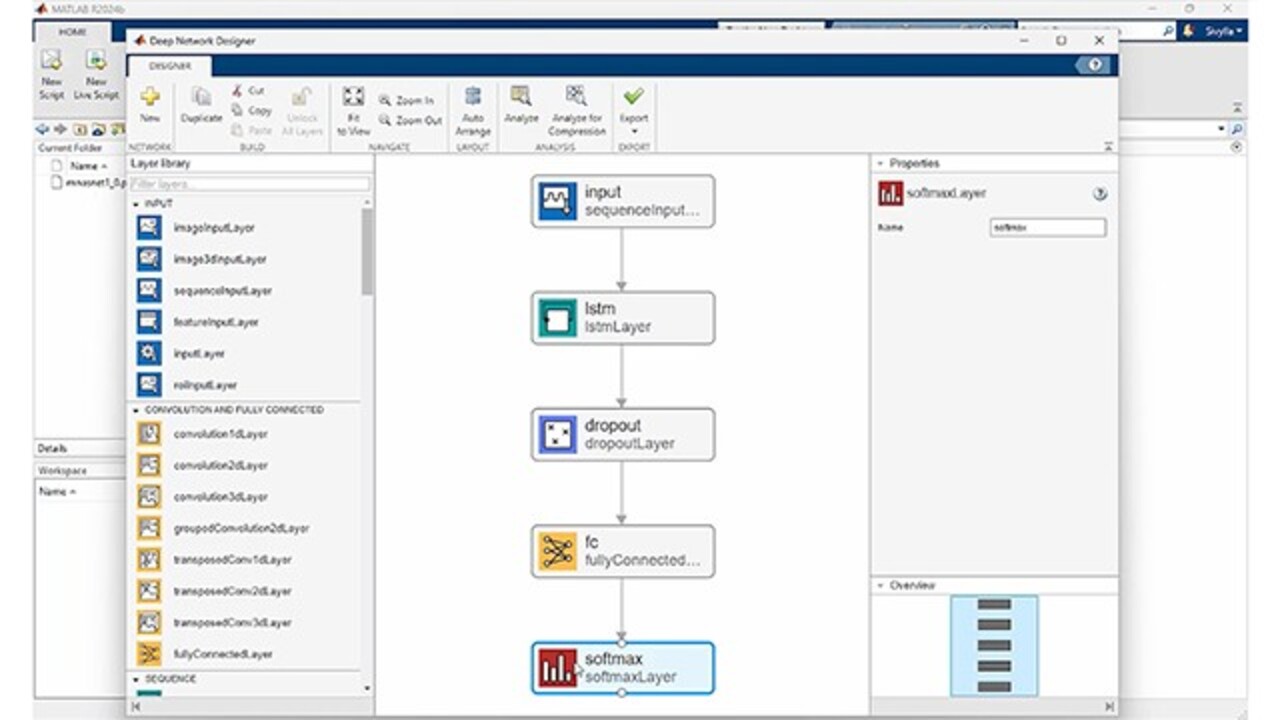The height and width of the screenshot is (720, 1280).
Task: Click Fit to View icon
Action: (353, 98)
